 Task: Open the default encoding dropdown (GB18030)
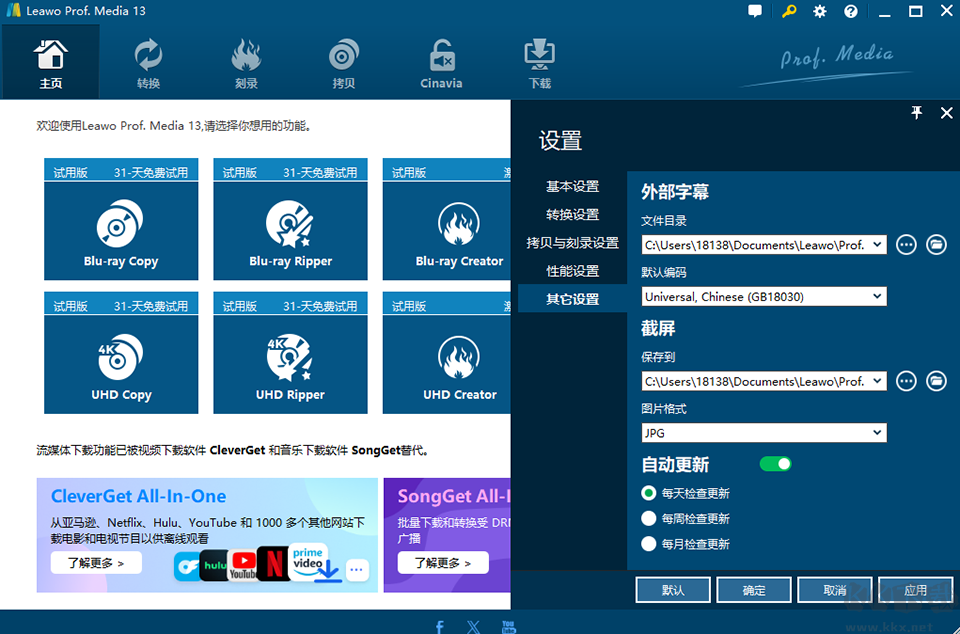click(x=763, y=297)
